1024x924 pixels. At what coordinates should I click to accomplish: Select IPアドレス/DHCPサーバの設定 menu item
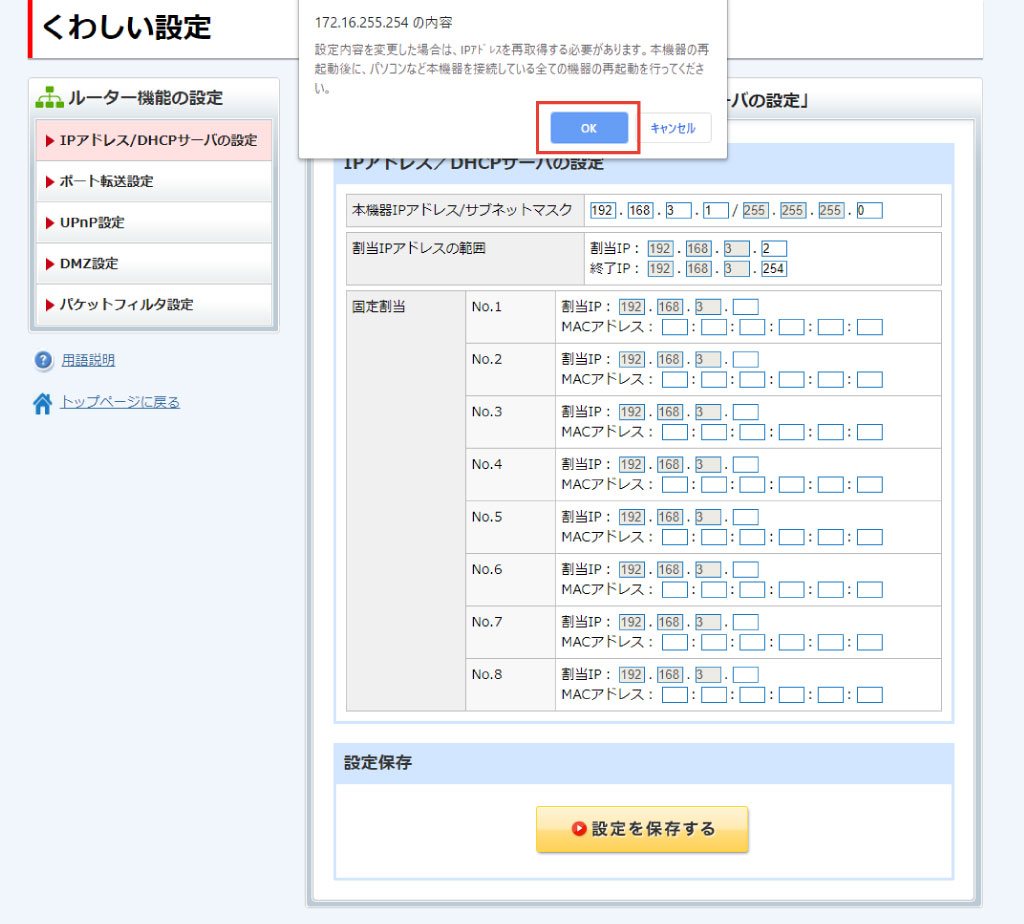pos(154,140)
